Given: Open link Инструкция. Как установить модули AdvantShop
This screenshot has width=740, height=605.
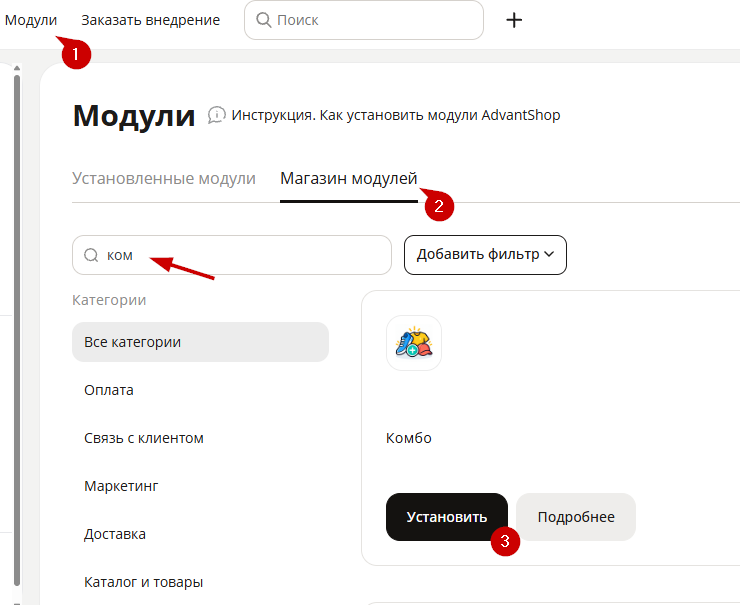Looking at the screenshot, I should point(395,115).
